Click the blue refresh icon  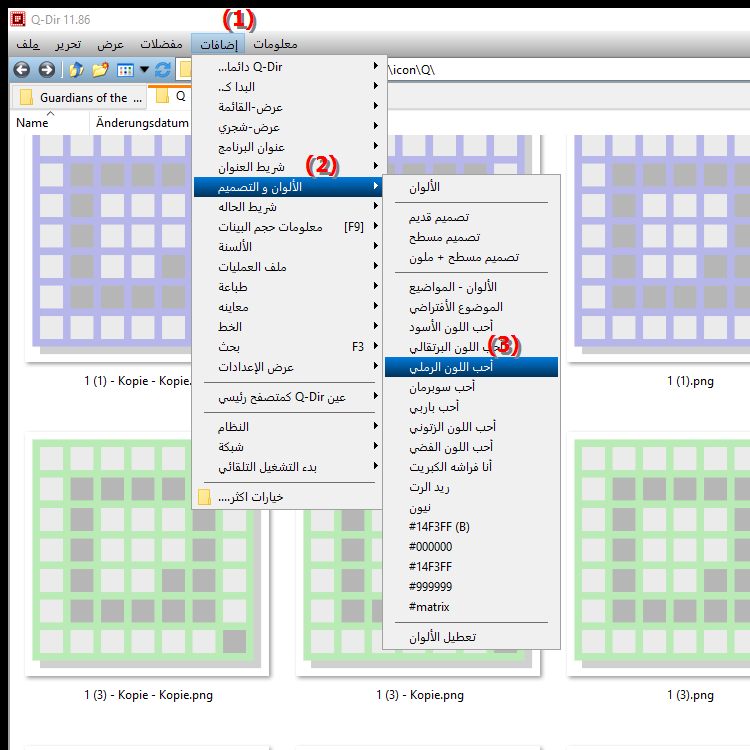point(163,70)
